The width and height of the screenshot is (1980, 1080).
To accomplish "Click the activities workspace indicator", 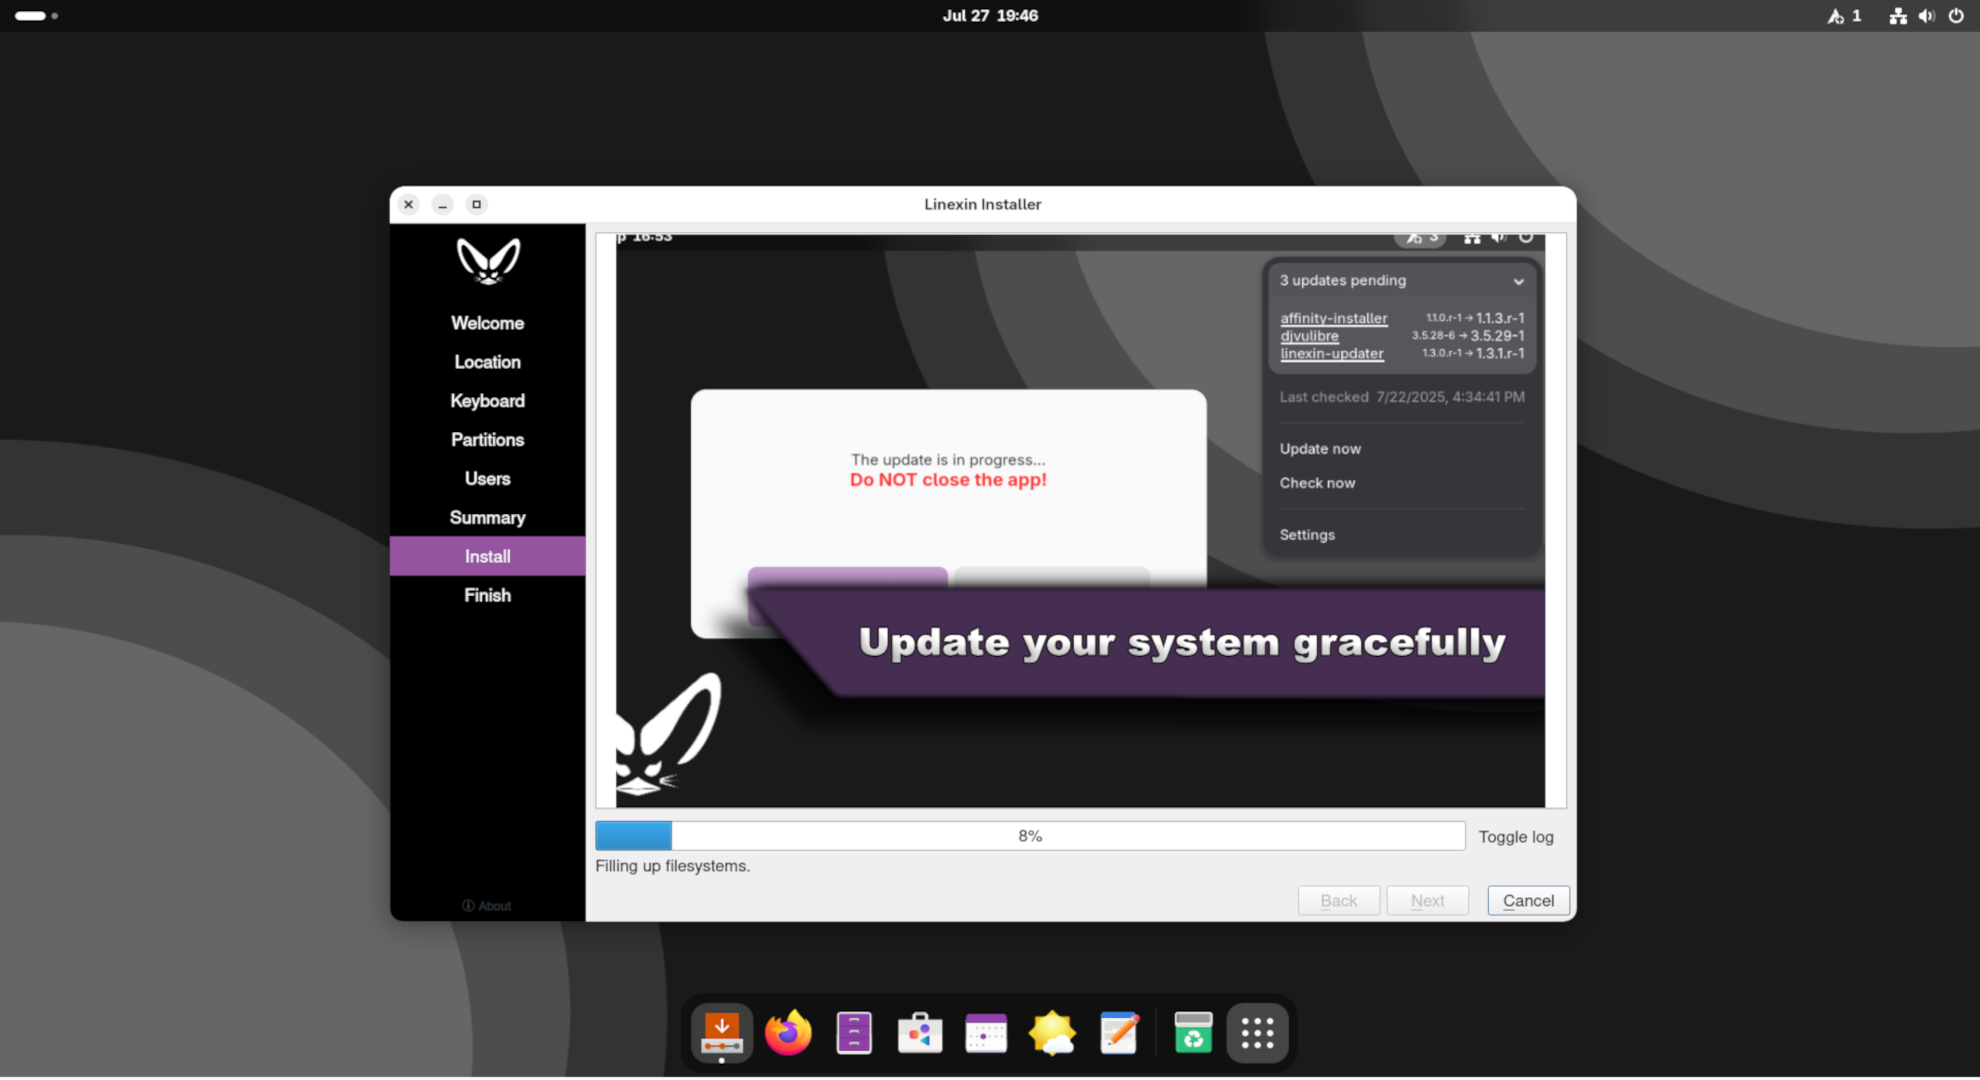I will [x=36, y=16].
